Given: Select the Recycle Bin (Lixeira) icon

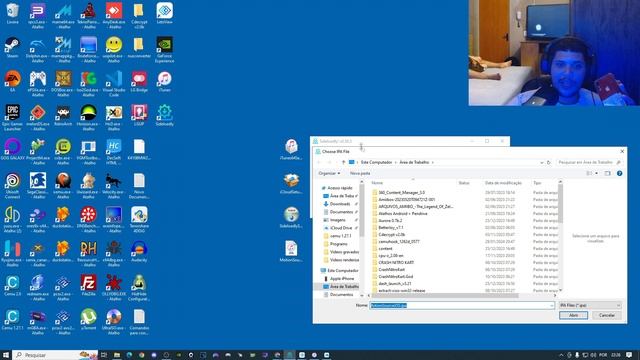Looking at the screenshot, I should (12, 13).
